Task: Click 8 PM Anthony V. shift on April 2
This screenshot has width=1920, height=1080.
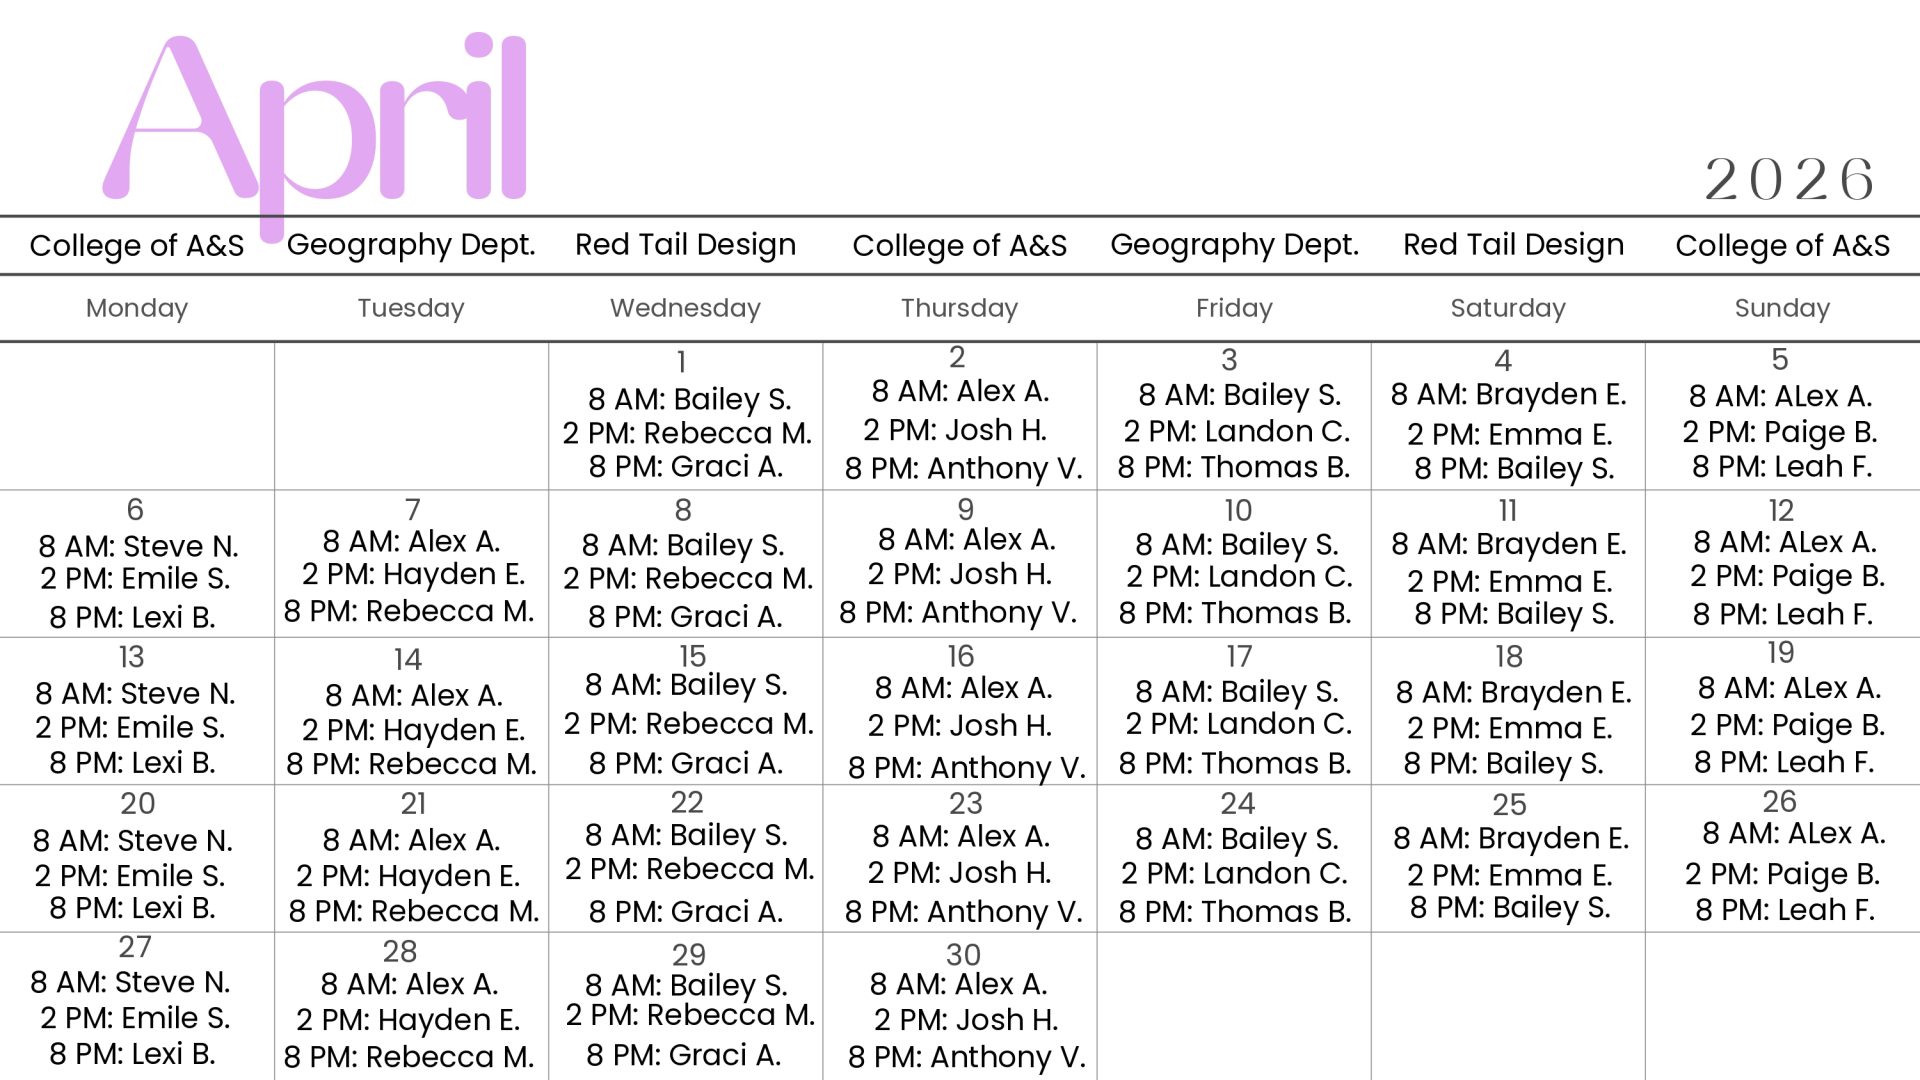Action: point(963,468)
